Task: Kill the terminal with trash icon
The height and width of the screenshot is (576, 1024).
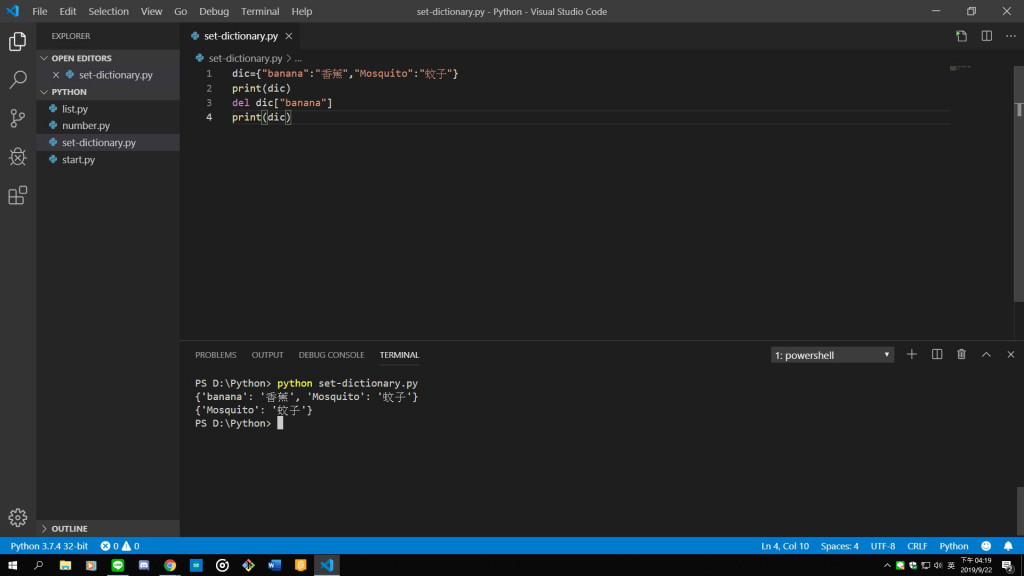Action: [x=961, y=355]
